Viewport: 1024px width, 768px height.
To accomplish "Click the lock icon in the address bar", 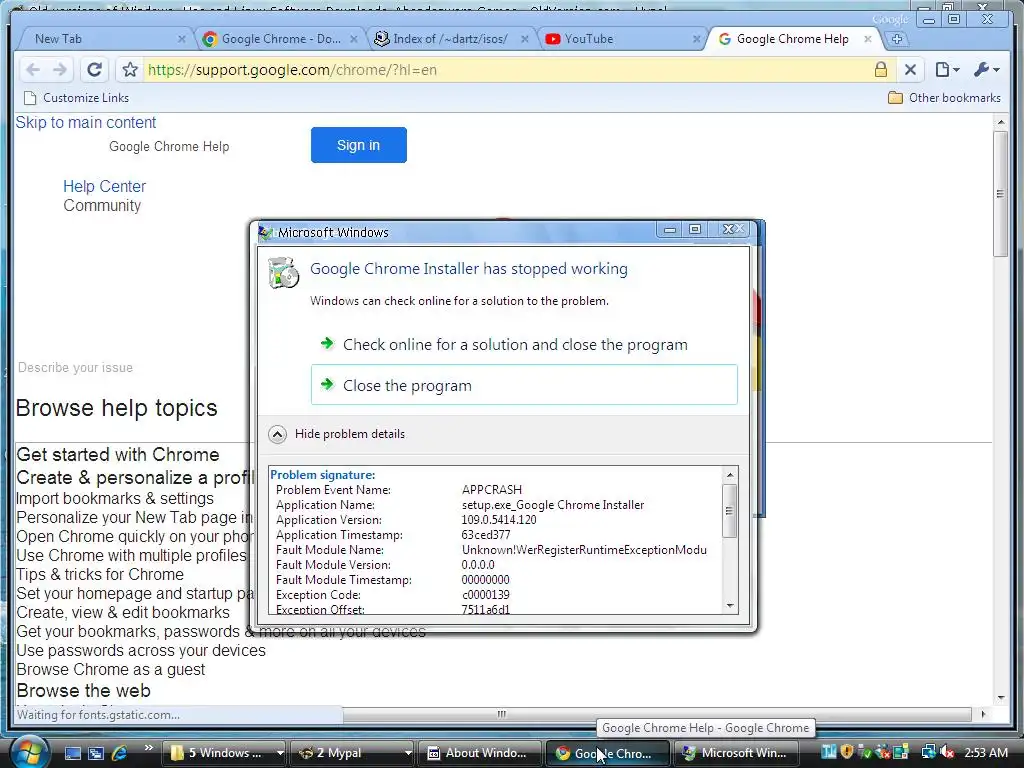I will (x=880, y=69).
